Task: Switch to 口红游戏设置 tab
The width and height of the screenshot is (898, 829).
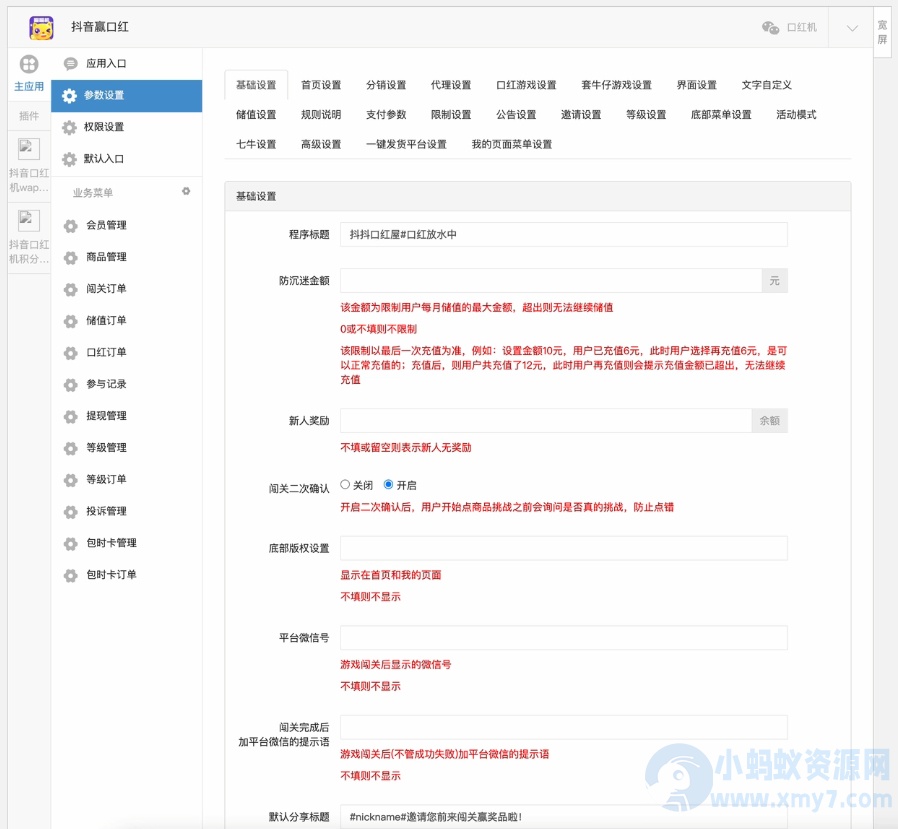Action: point(526,85)
